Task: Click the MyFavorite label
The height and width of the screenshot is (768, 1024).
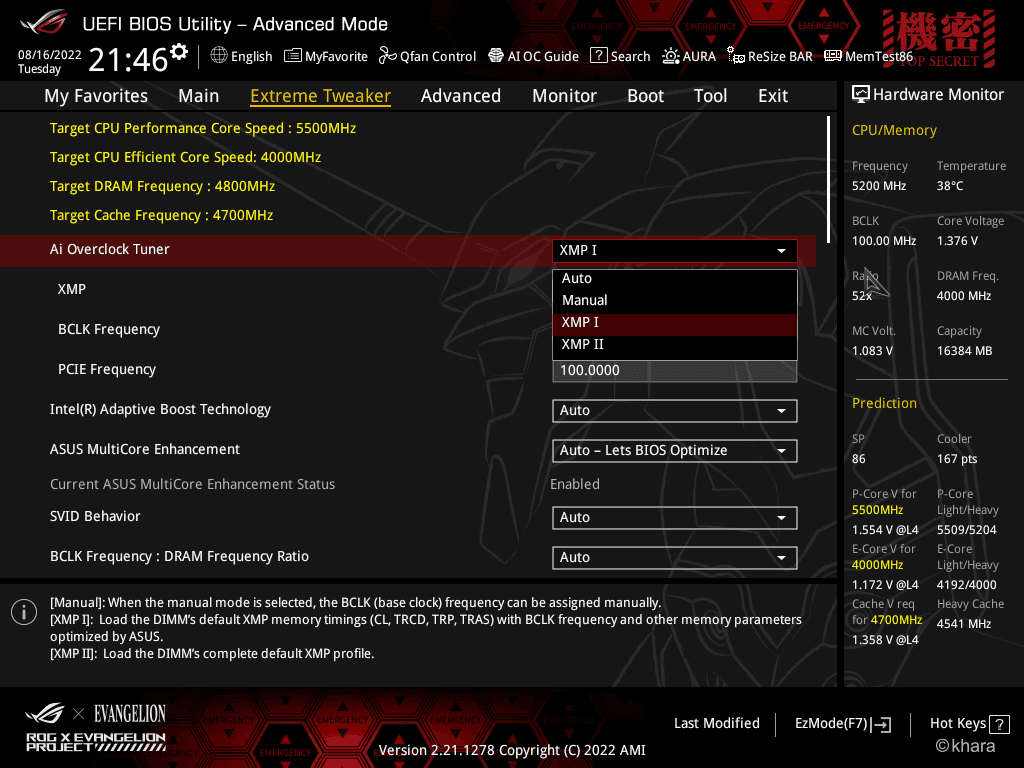Action: pyautogui.click(x=336, y=56)
